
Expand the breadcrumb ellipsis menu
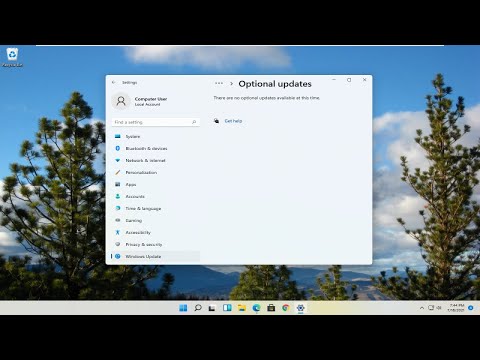click(x=219, y=83)
